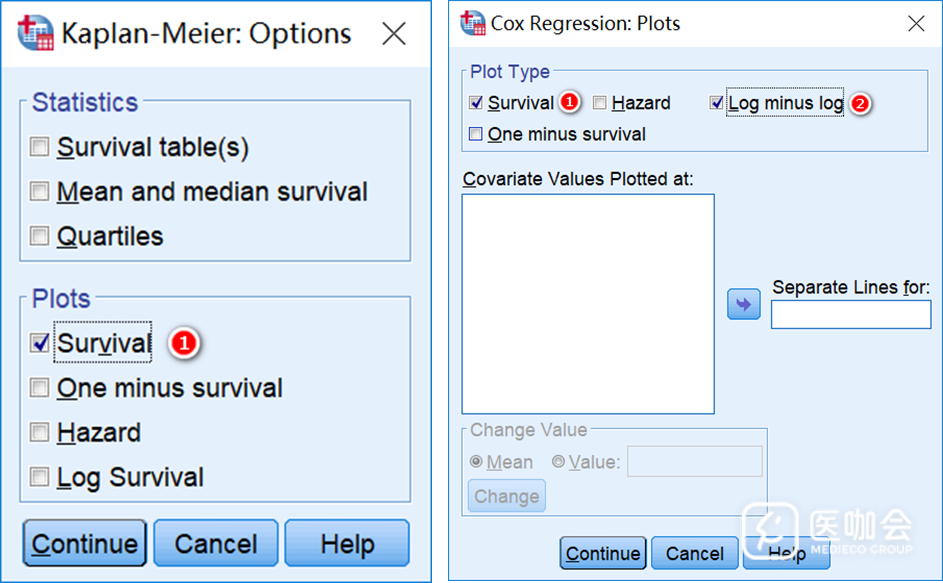Toggle the Log minus log checkbox
Screen dimensions: 943x583
pos(717,103)
